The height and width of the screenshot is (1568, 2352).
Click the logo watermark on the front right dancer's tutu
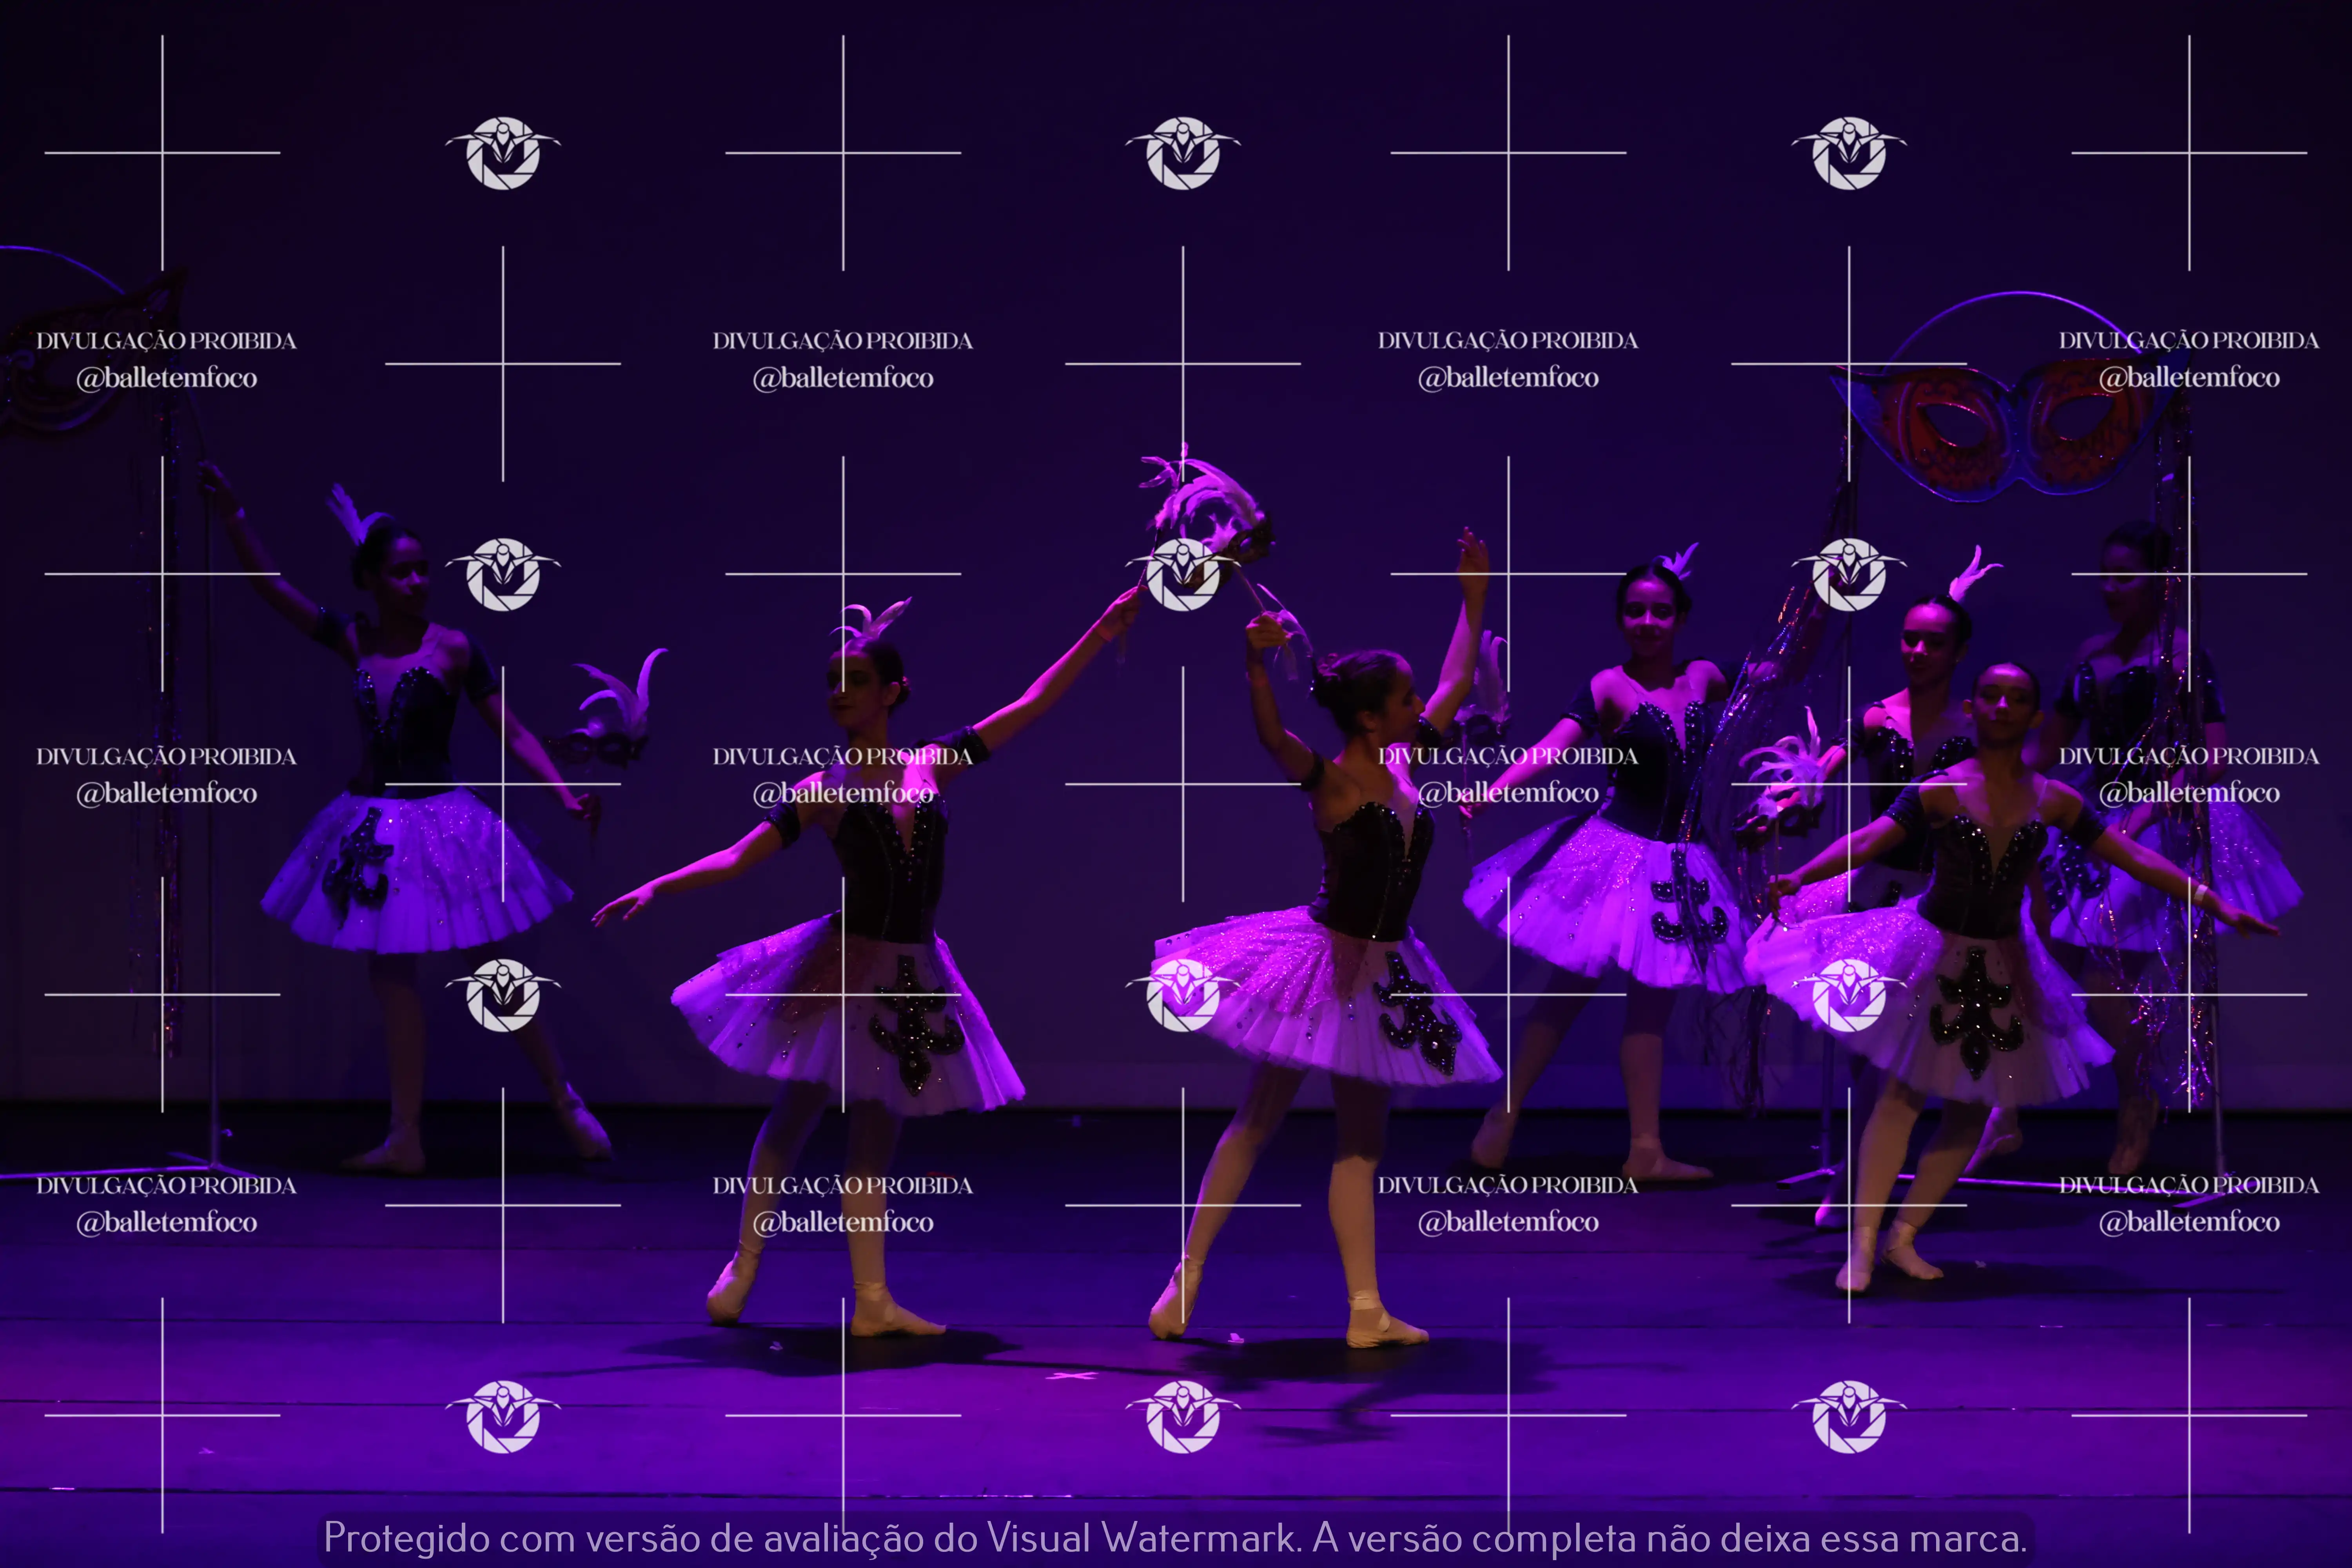1849,995
